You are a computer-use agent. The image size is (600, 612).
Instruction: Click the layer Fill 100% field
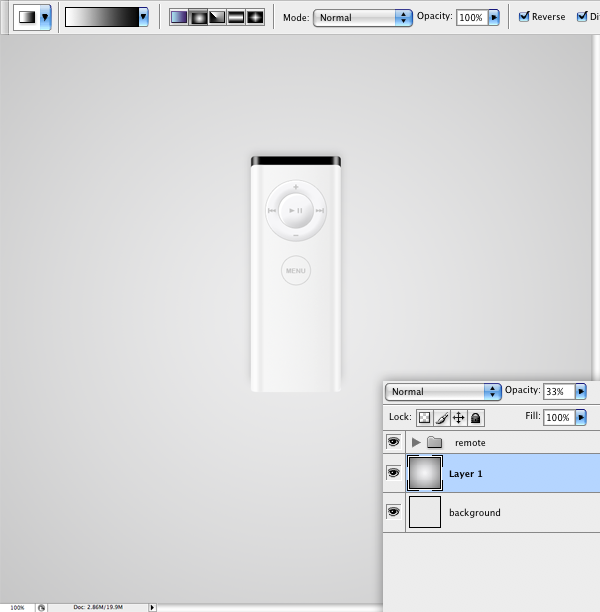point(559,418)
